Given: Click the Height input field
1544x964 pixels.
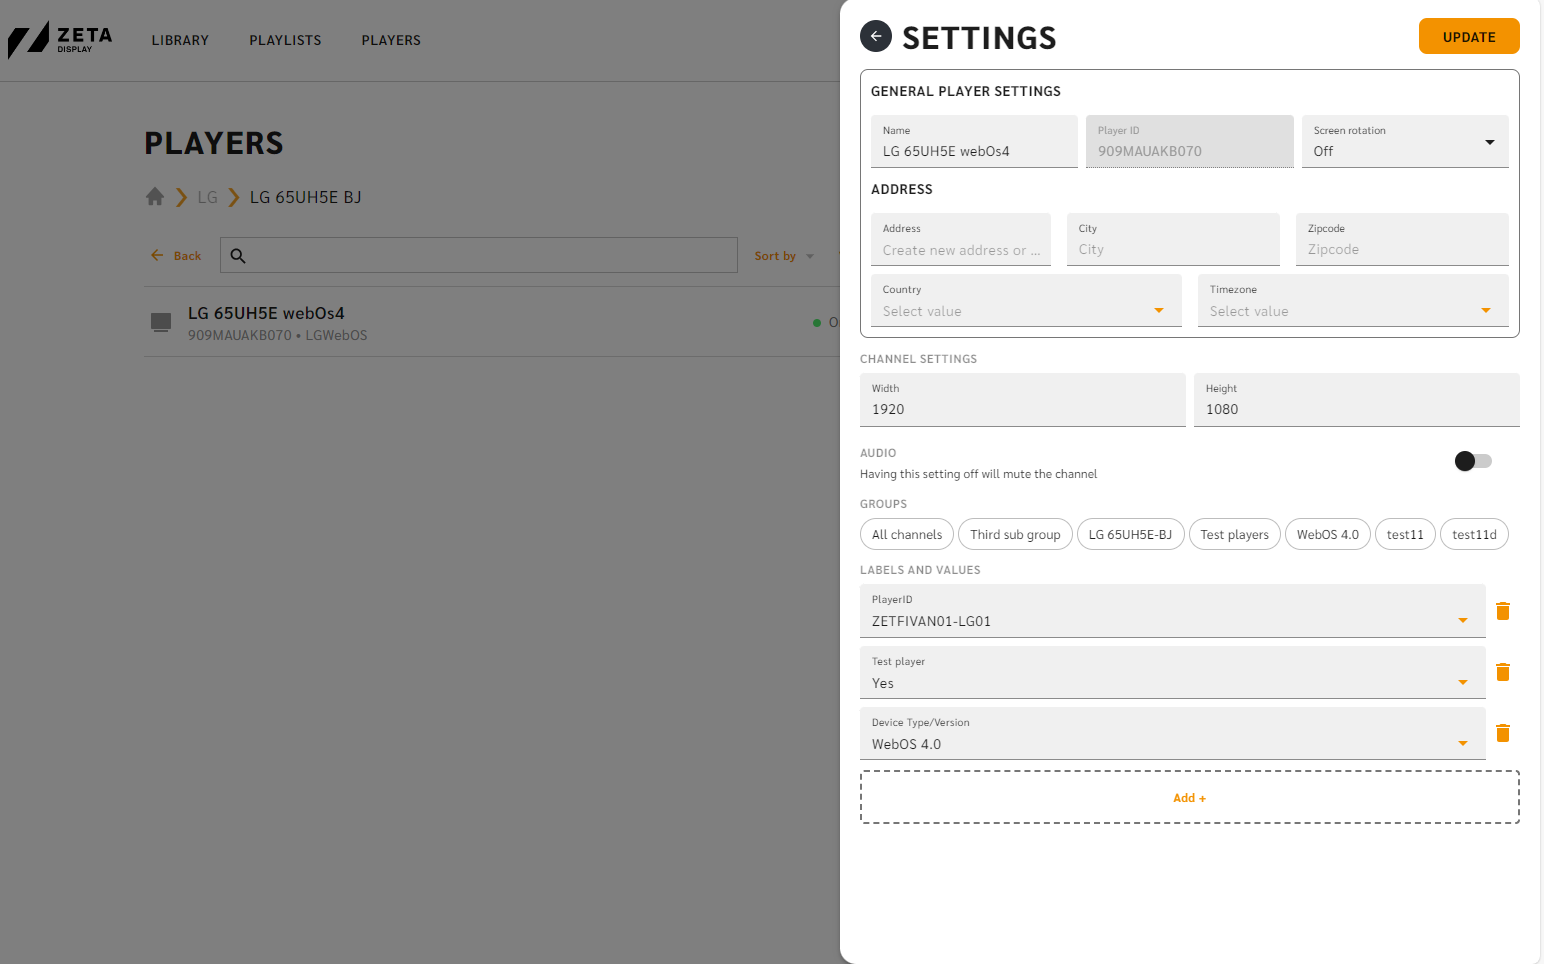Looking at the screenshot, I should [x=1357, y=400].
